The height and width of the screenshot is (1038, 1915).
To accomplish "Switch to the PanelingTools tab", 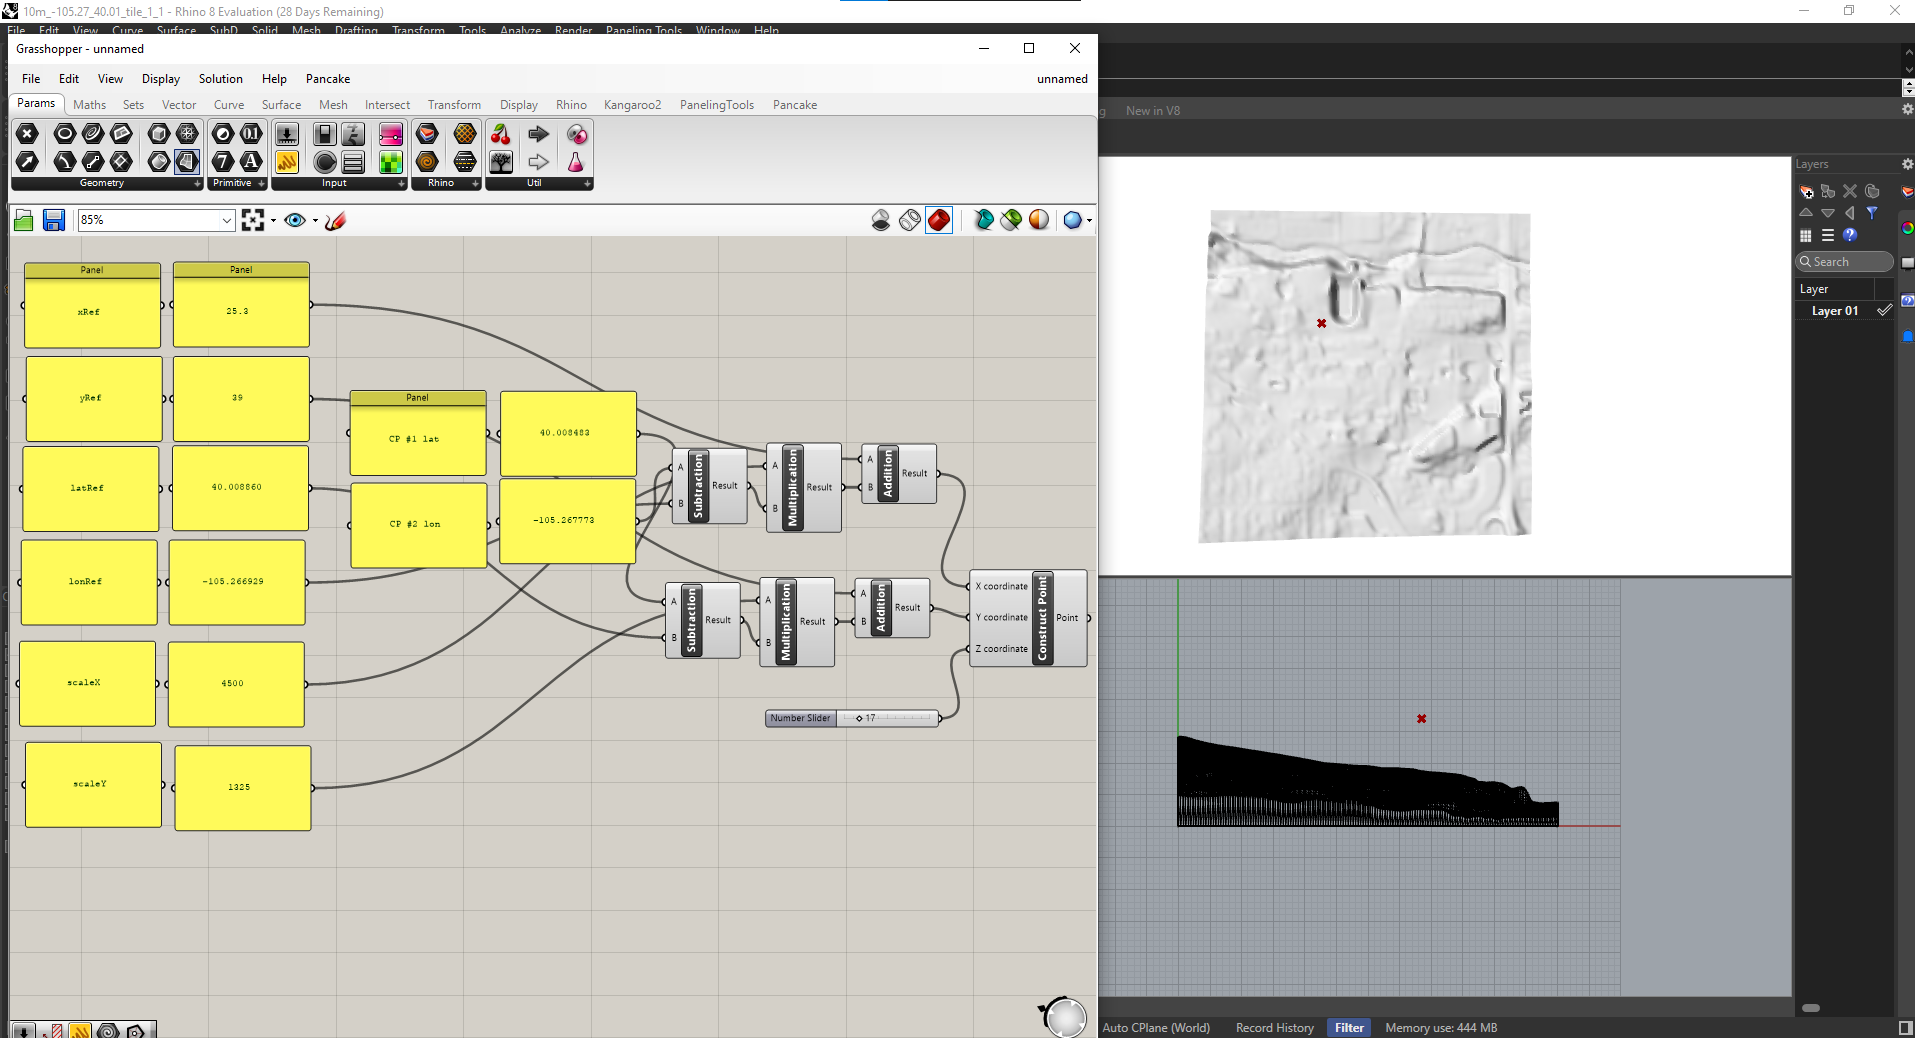I will coord(717,105).
